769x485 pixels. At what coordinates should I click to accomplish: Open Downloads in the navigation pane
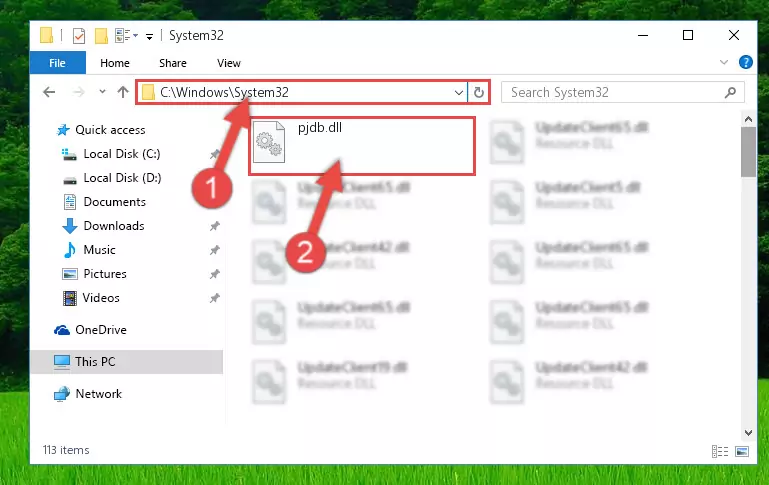[x=114, y=226]
